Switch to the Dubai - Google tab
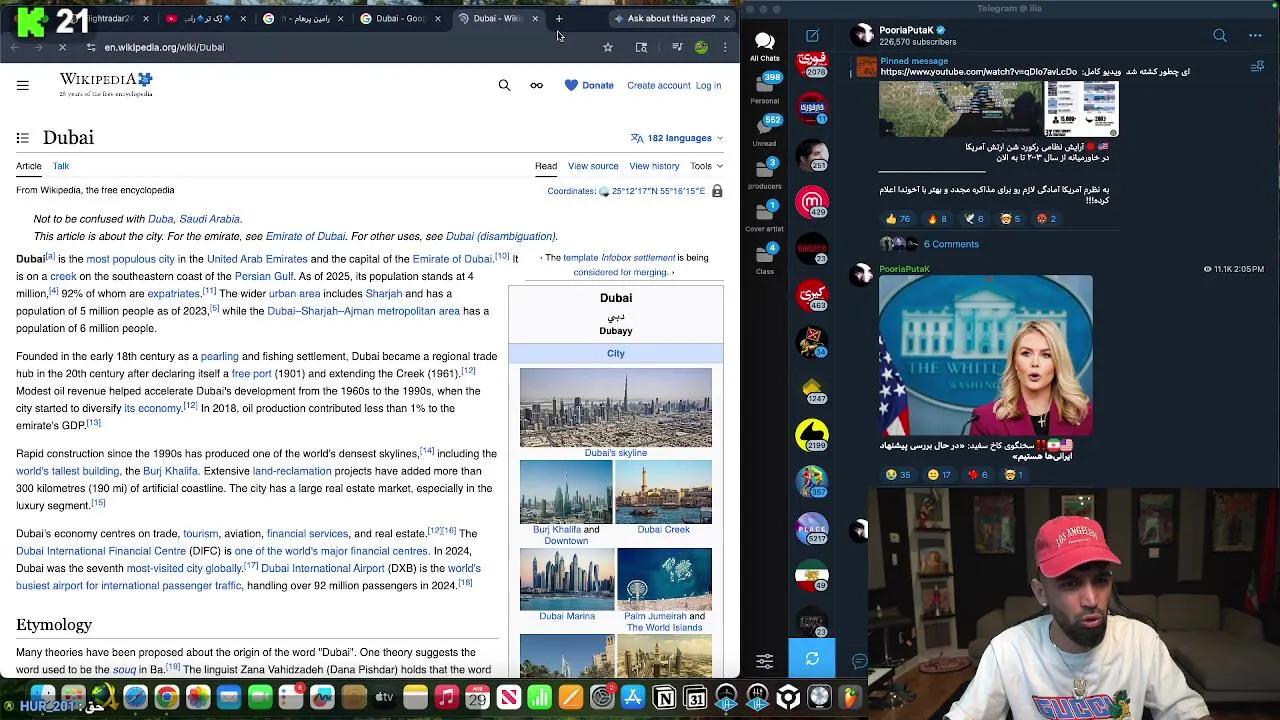 [400, 18]
